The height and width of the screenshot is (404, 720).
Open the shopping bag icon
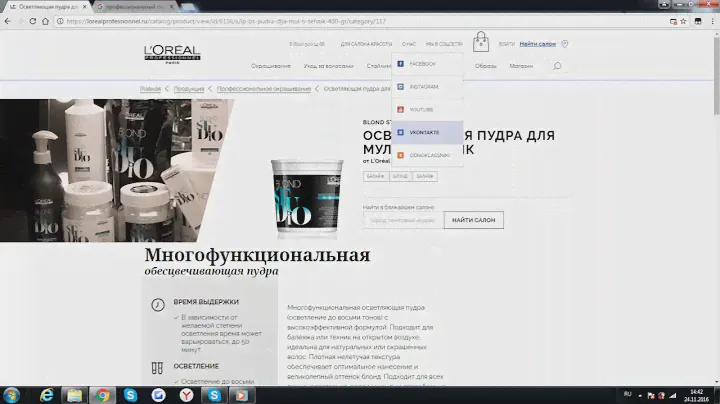482,43
